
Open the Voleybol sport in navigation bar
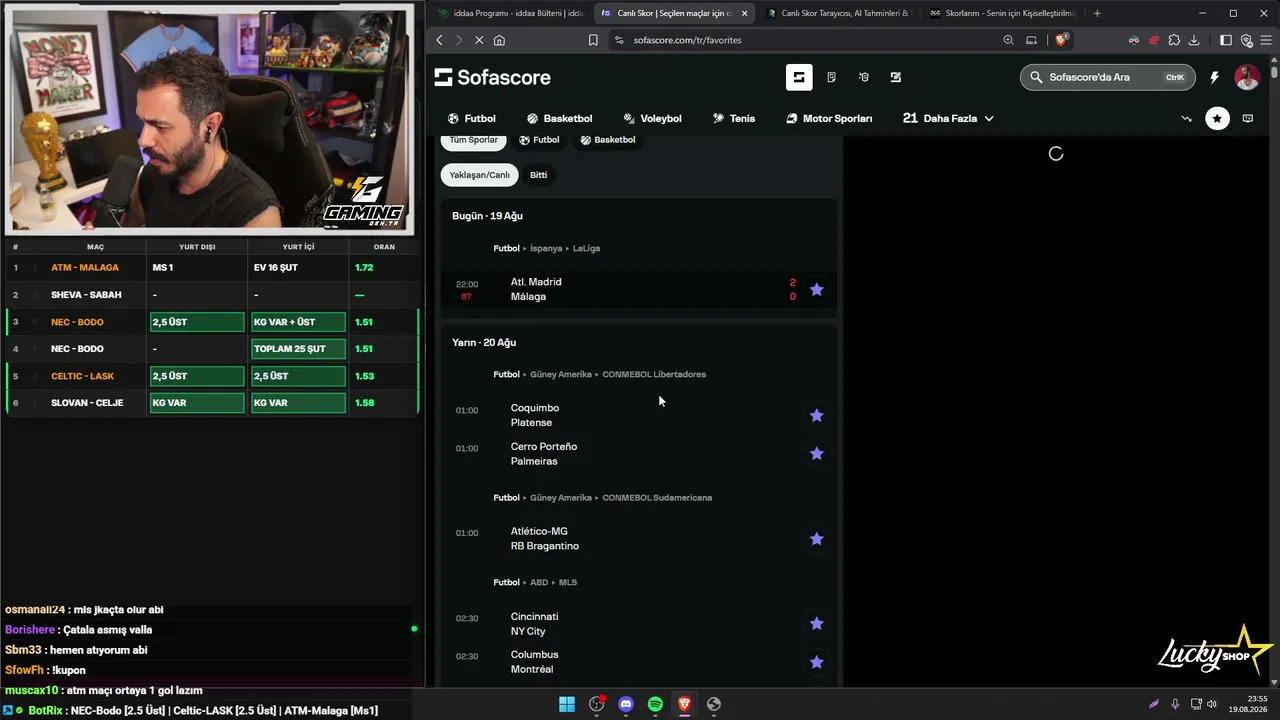[652, 118]
